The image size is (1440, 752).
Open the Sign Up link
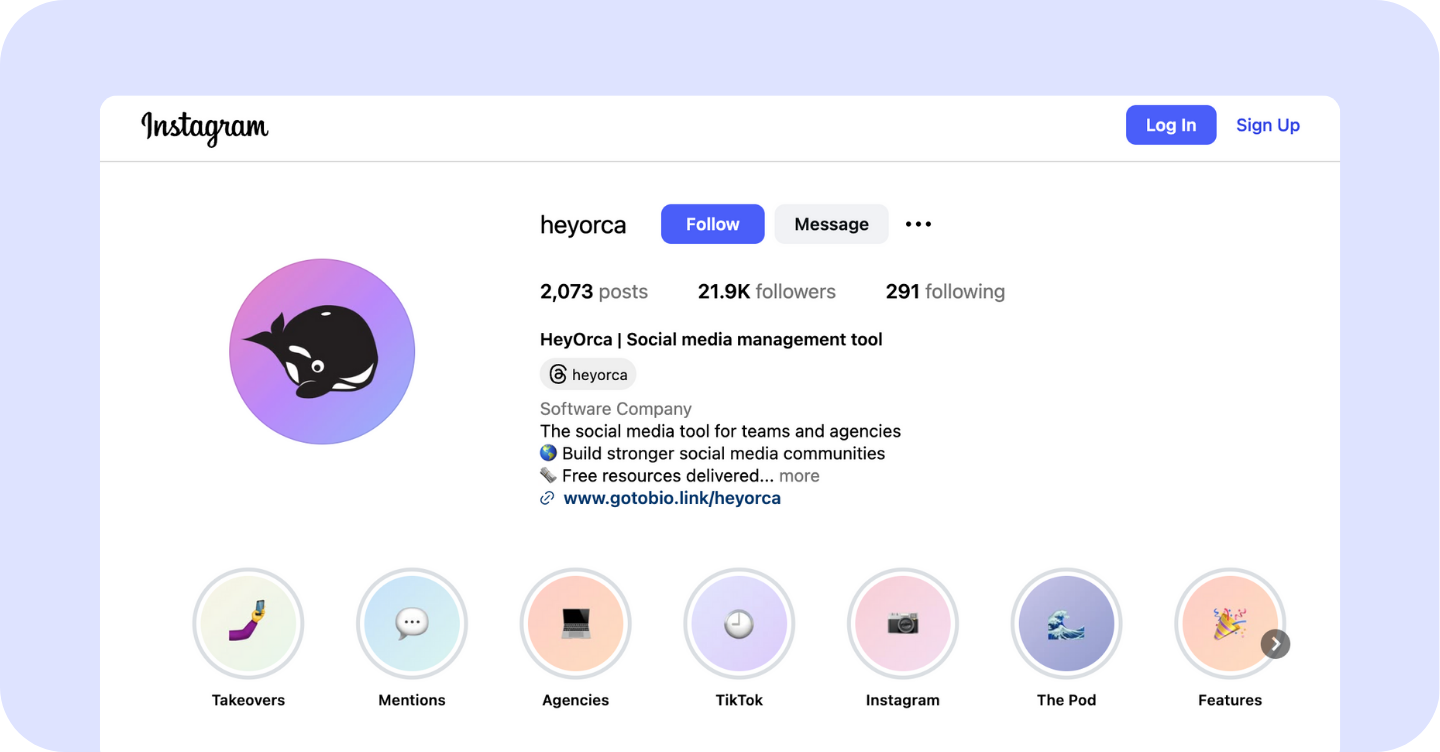coord(1267,125)
